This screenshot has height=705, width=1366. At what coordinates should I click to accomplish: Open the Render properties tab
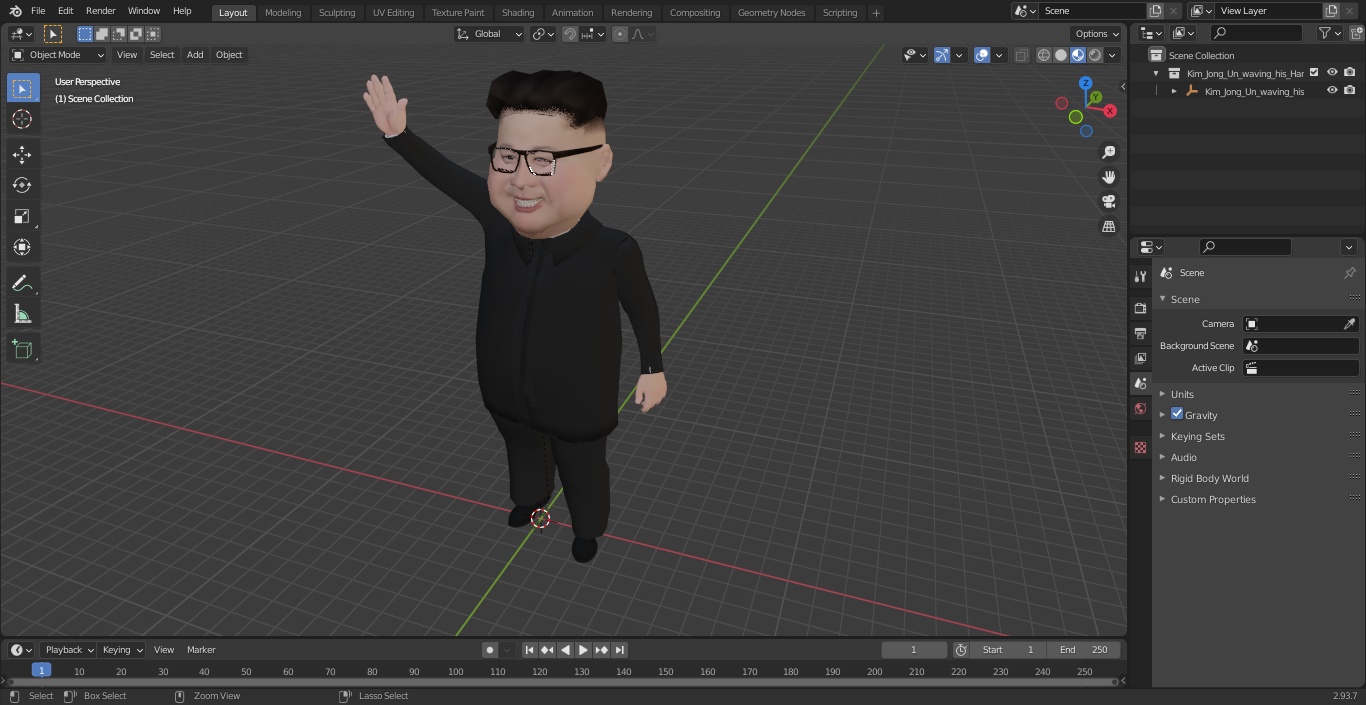(x=1140, y=308)
